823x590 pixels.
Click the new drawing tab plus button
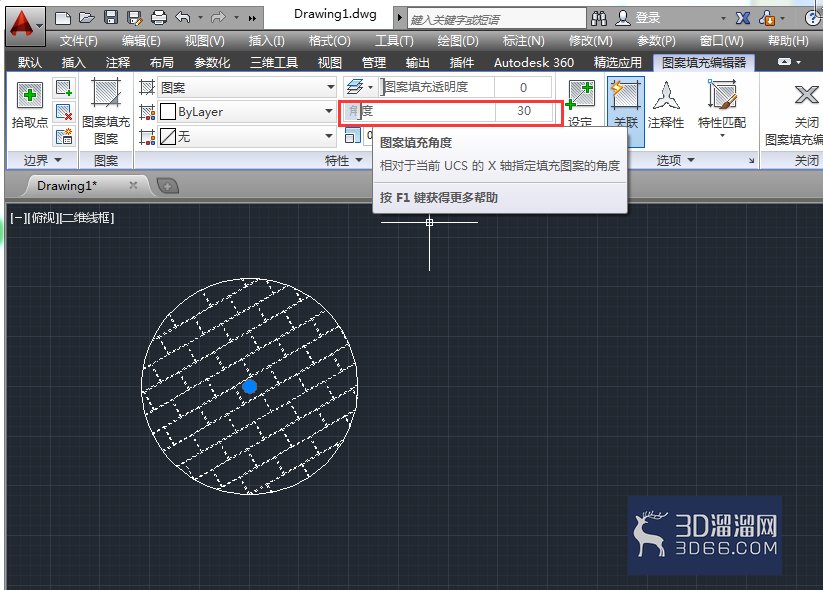point(167,185)
